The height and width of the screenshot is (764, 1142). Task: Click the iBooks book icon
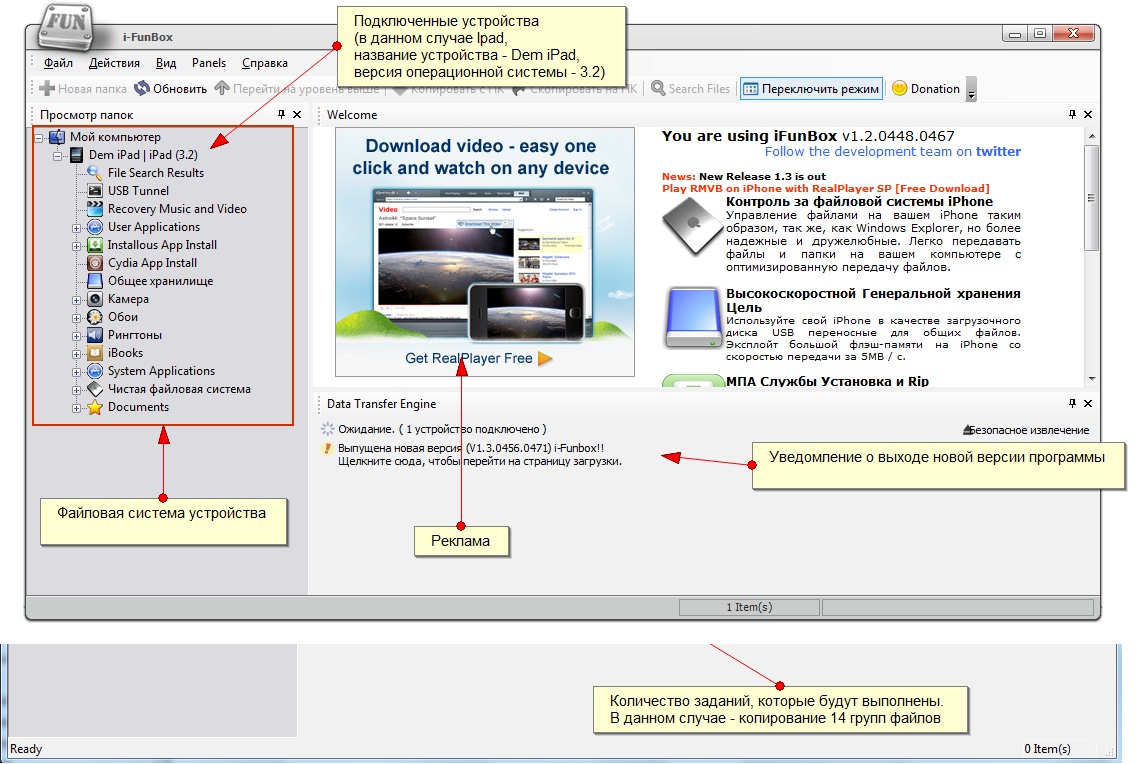(95, 353)
